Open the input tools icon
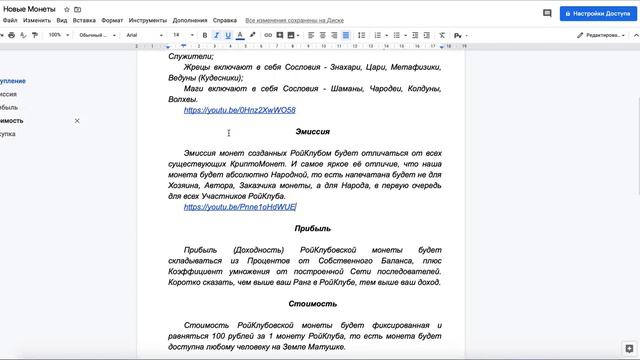 click(x=458, y=36)
